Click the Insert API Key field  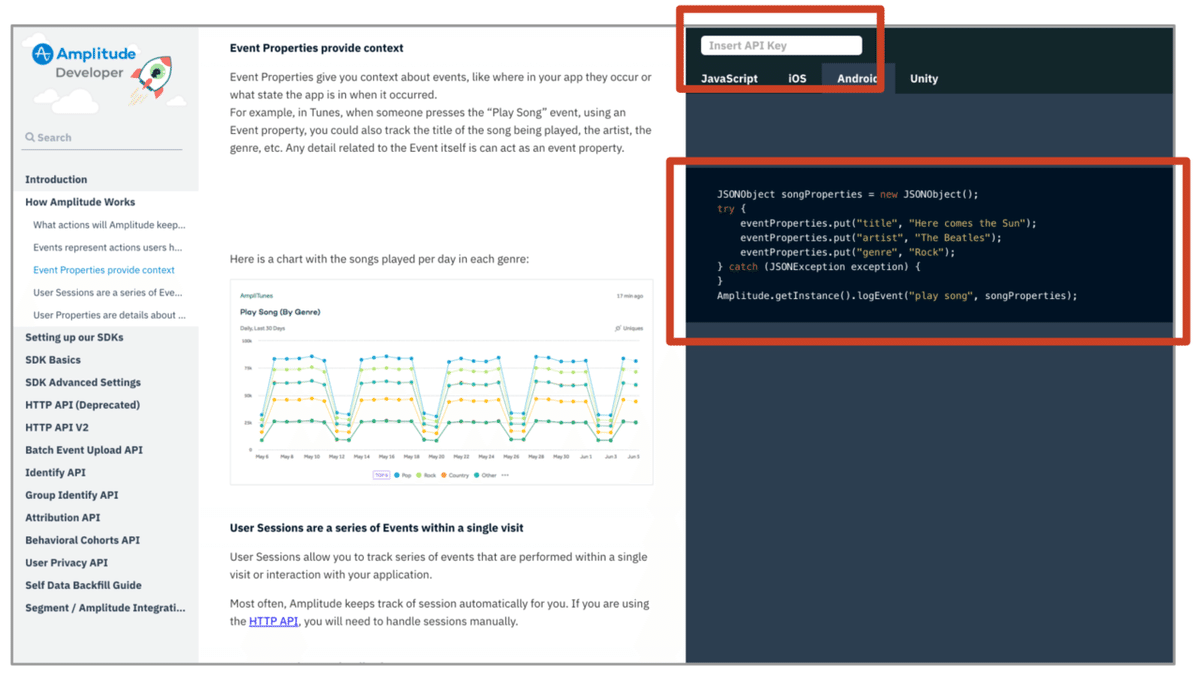(781, 45)
